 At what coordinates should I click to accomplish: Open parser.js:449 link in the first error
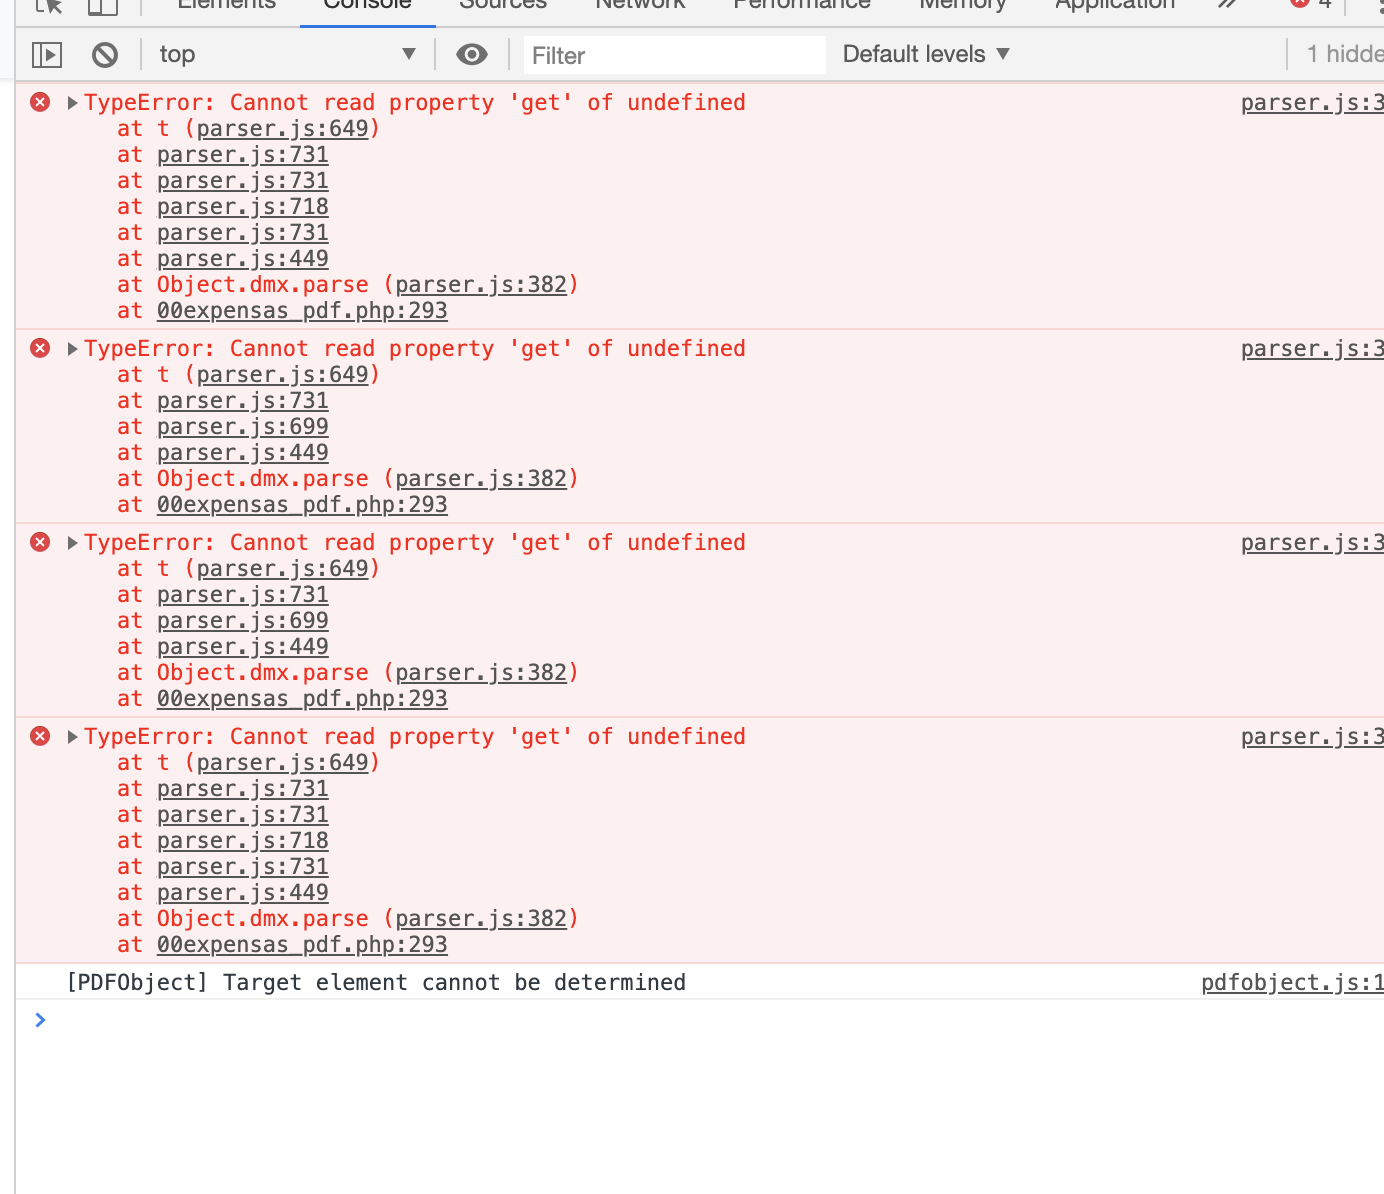click(x=243, y=259)
